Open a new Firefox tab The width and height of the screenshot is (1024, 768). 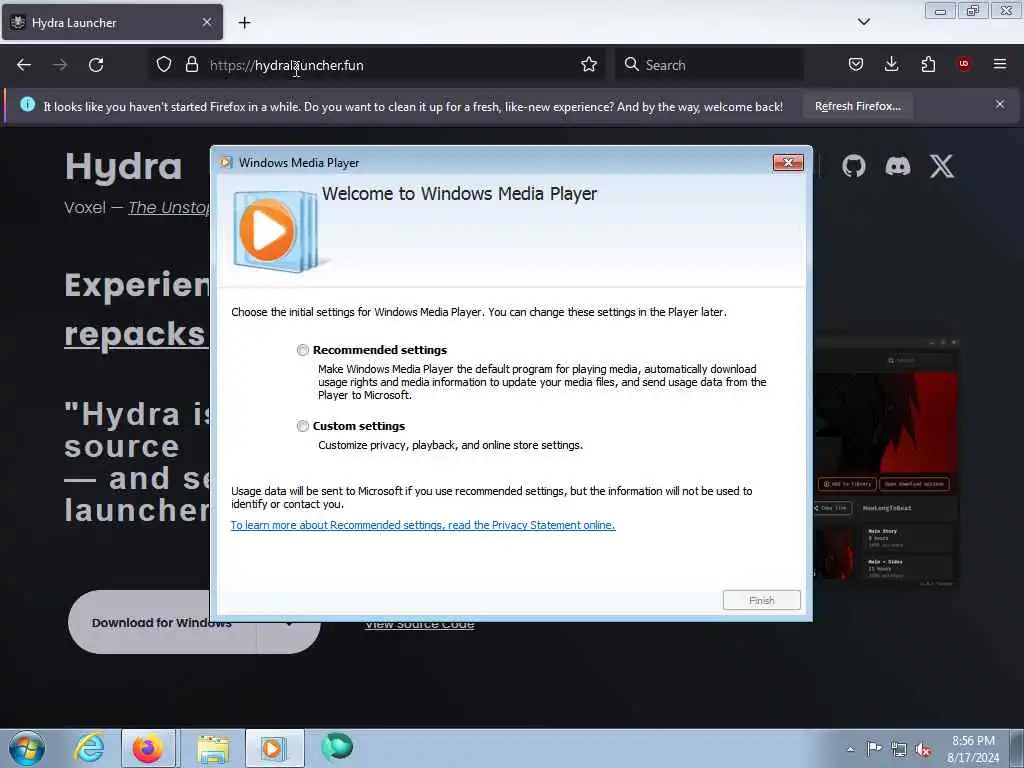tap(244, 23)
